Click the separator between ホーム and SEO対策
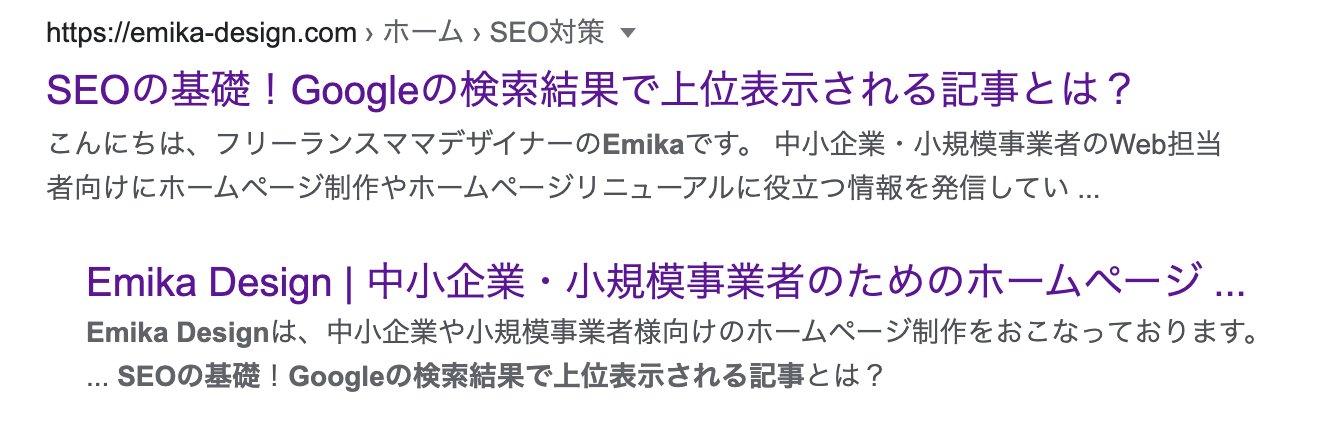 (x=476, y=33)
